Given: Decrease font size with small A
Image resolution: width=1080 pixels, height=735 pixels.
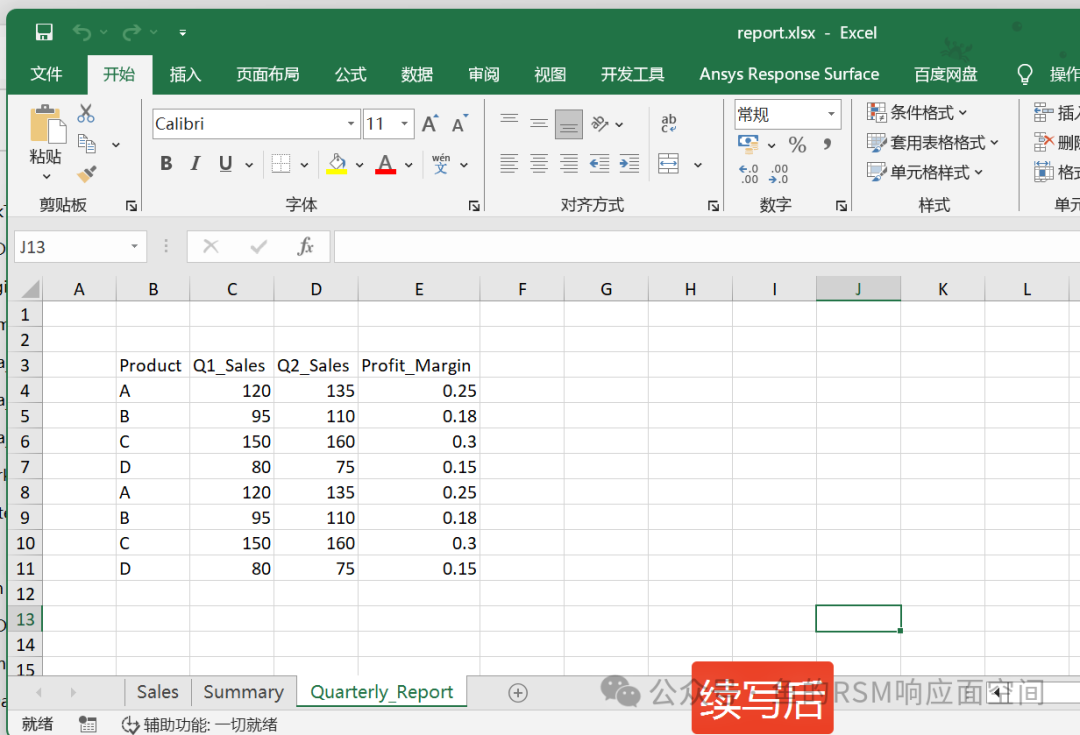Looking at the screenshot, I should click(459, 123).
